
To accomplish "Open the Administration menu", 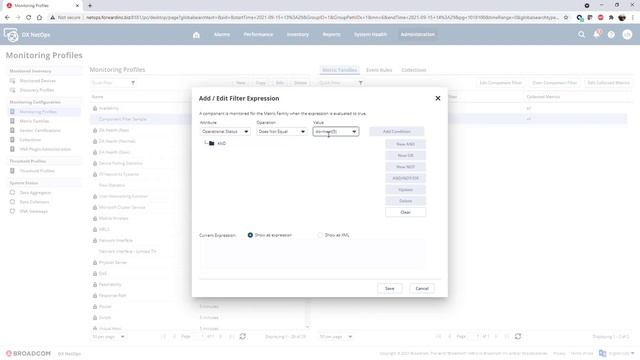I will (418, 34).
